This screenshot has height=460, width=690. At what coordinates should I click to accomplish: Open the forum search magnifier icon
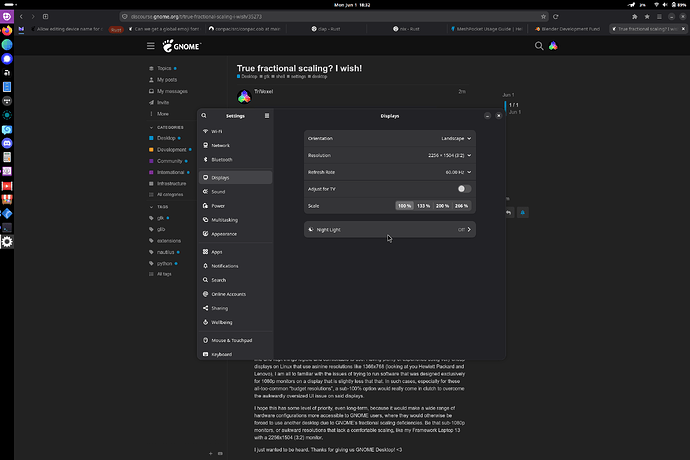coord(539,46)
